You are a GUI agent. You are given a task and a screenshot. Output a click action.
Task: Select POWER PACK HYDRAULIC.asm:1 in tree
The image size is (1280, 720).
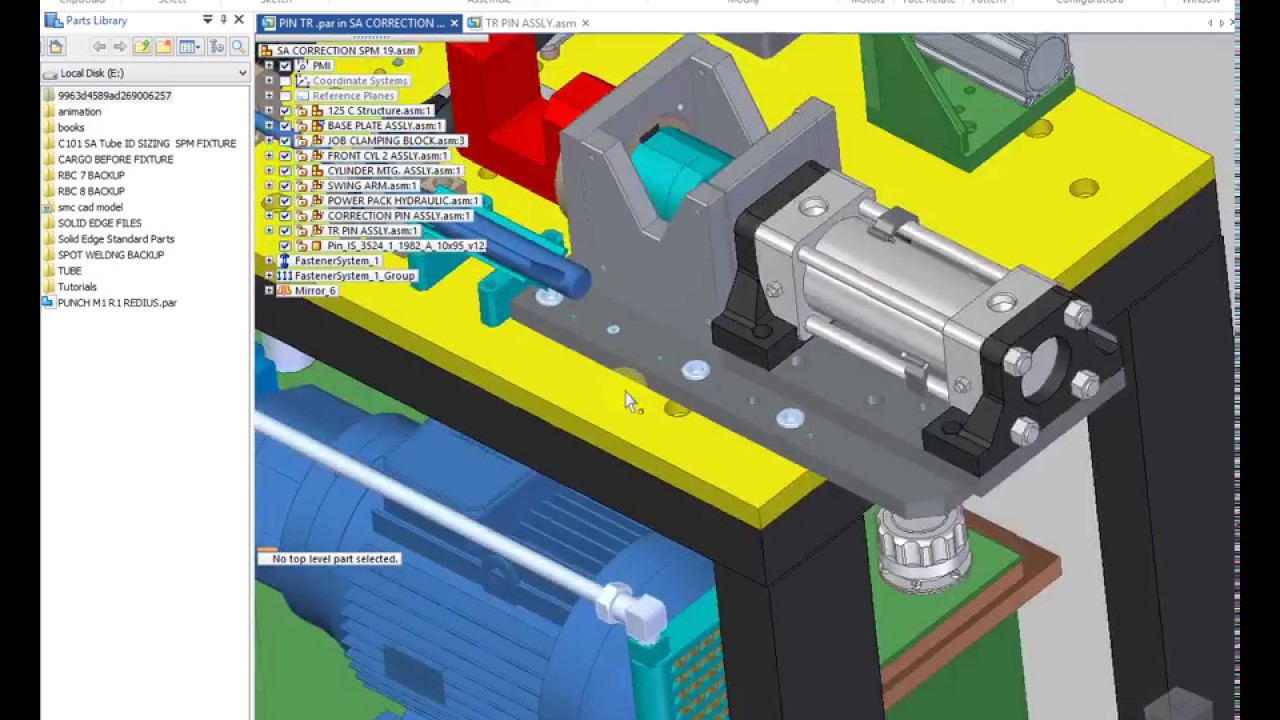tap(403, 201)
